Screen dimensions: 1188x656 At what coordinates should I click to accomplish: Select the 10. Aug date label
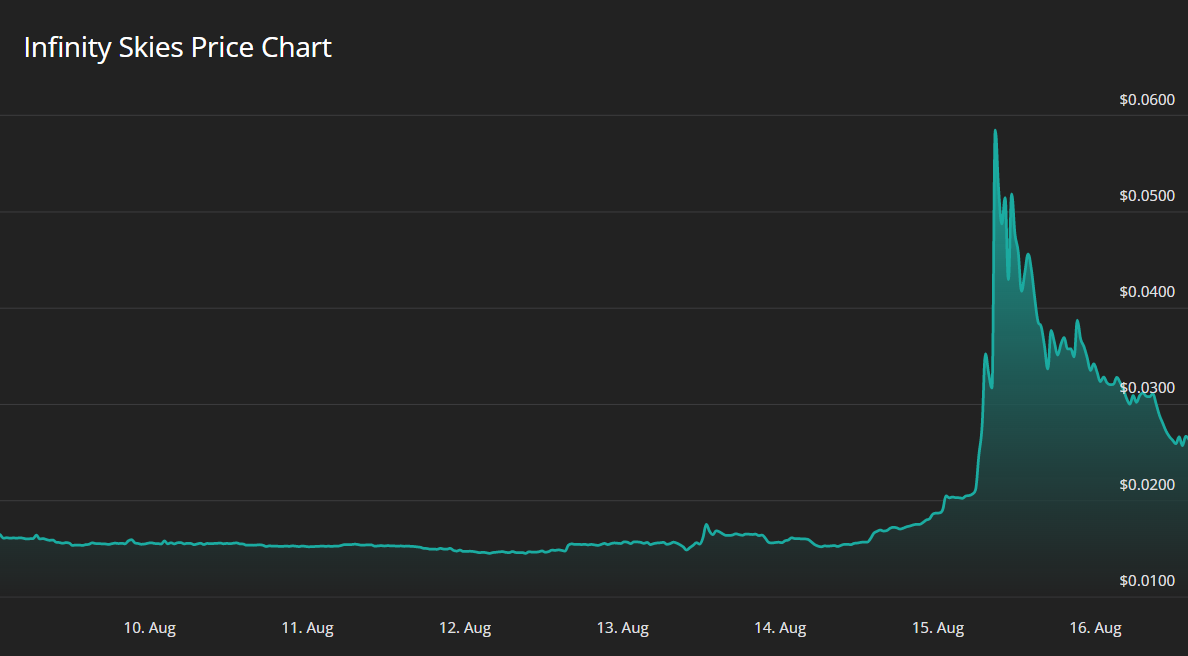(x=150, y=628)
